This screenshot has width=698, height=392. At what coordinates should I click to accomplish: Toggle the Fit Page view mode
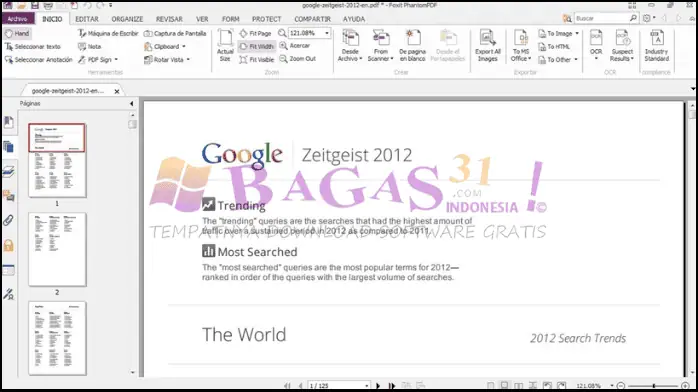click(255, 33)
